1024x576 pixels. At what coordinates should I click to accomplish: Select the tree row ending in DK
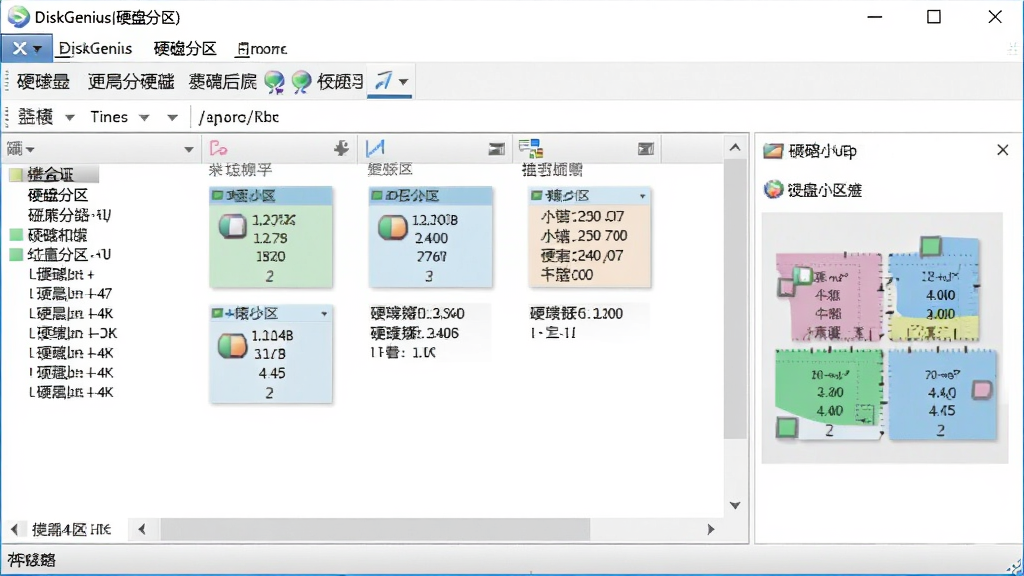point(73,333)
